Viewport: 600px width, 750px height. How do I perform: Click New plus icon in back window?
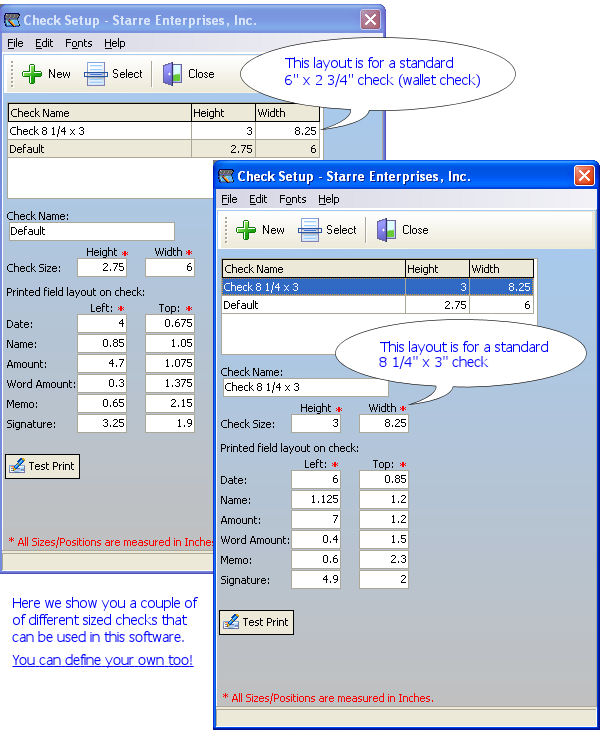[x=32, y=74]
